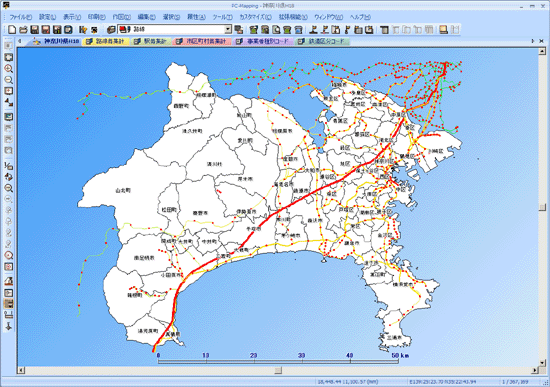Click the New document icon in toolbar
550x387 pixels.
(x=12, y=29)
